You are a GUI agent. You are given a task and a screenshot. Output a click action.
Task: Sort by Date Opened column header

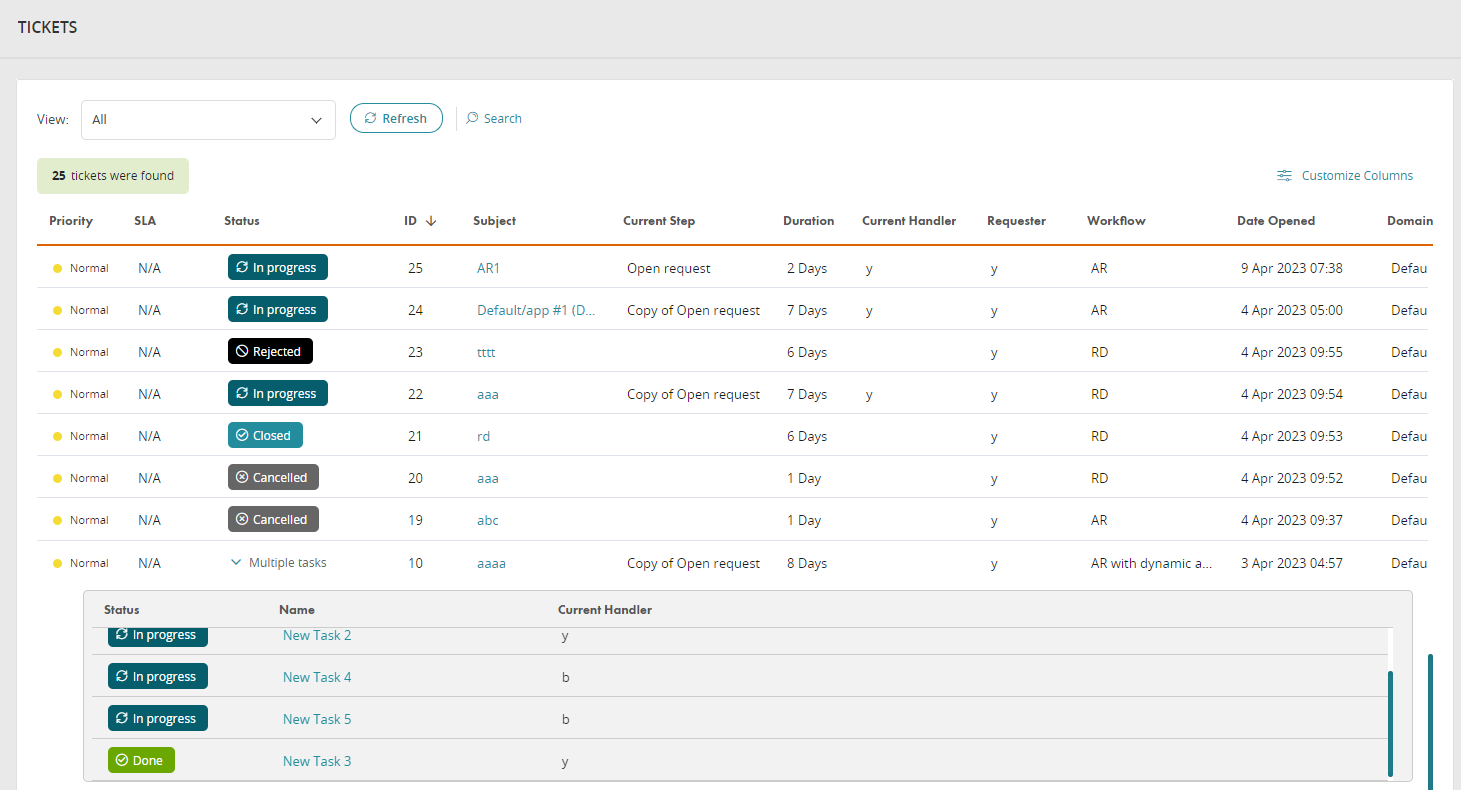[1276, 221]
